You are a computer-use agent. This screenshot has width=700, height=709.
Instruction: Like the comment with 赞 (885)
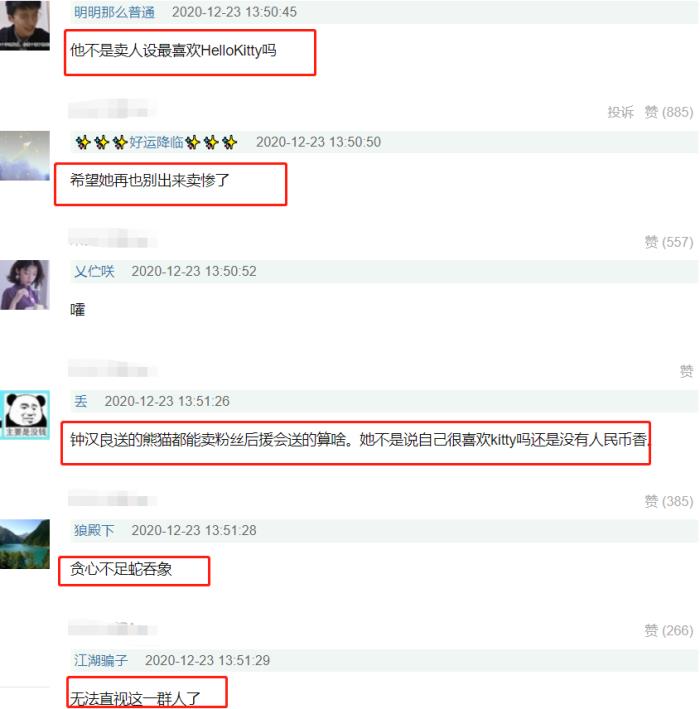(669, 112)
